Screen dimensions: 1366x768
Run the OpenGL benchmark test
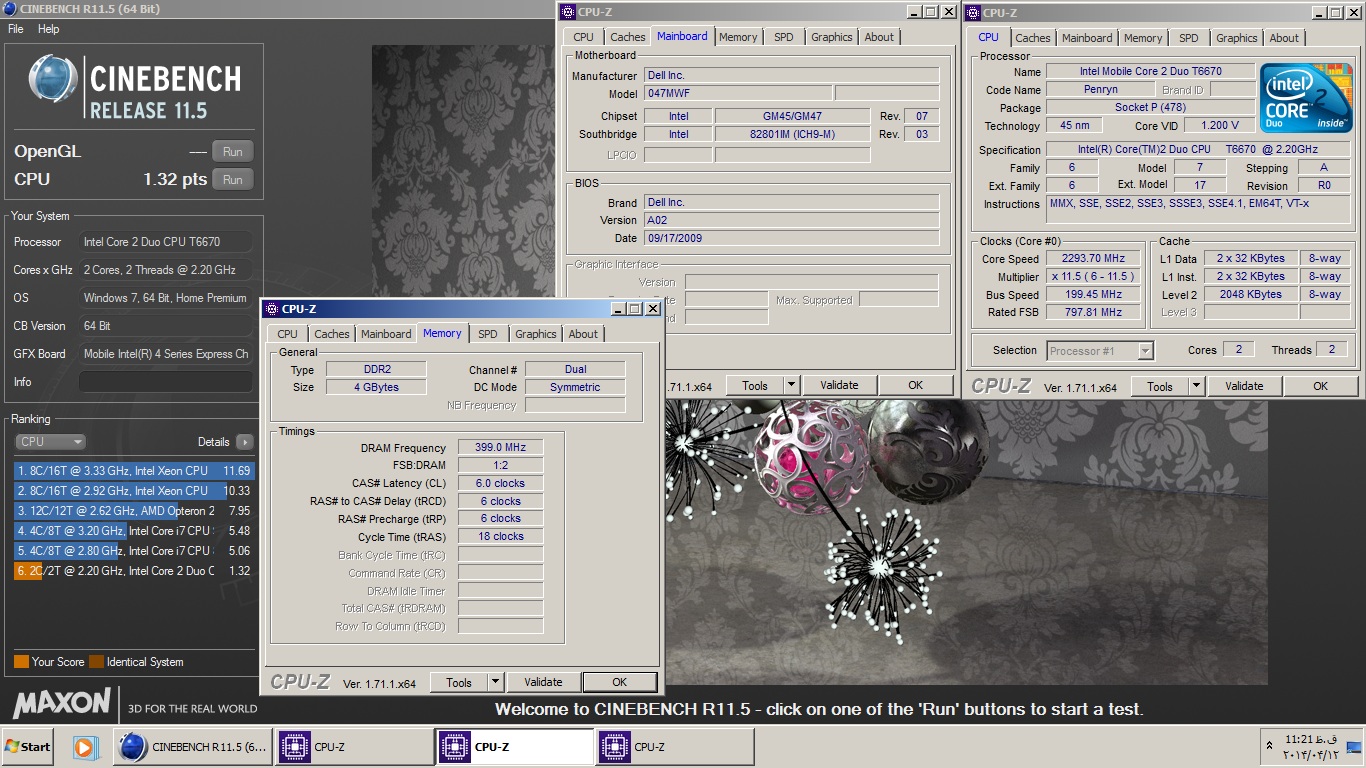232,152
